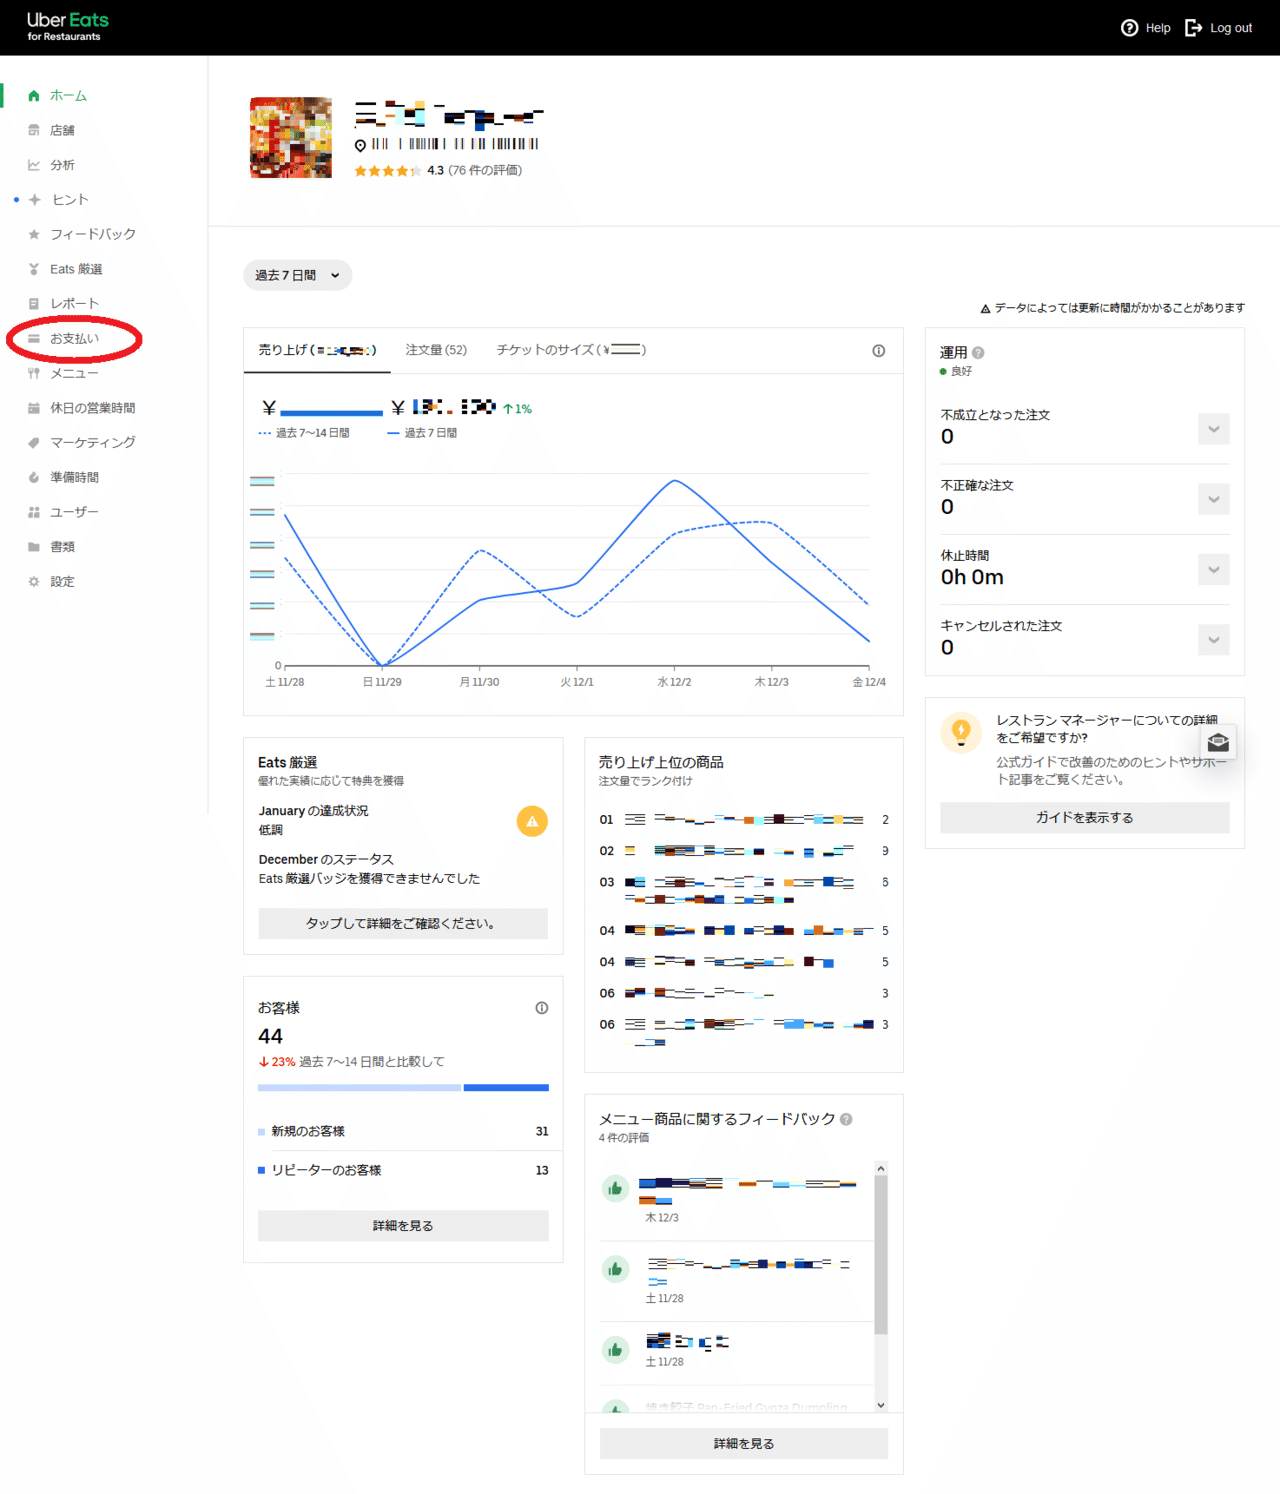Click the tag icon beside マーケティング
Viewport: 1280px width, 1494px height.
click(x=34, y=443)
